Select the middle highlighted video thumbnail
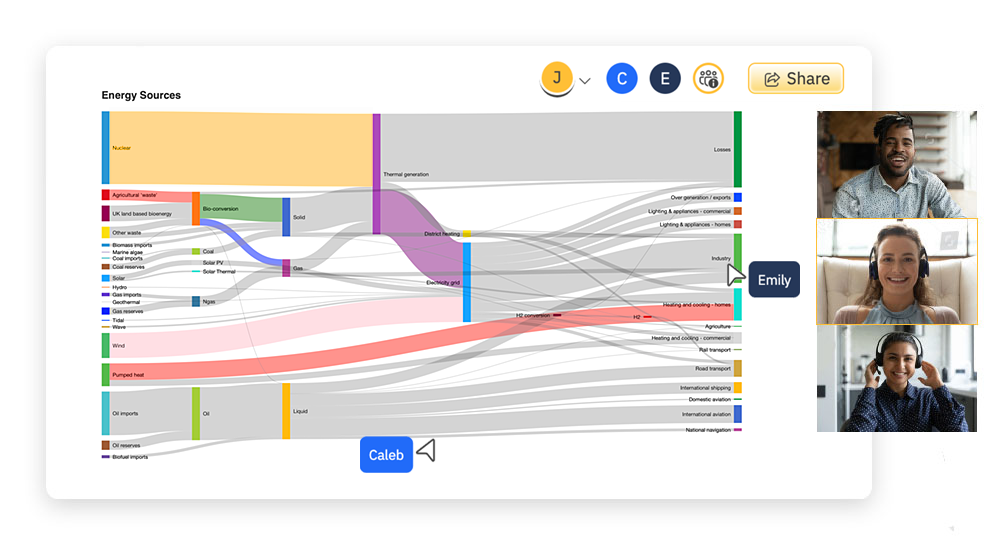1000x550 pixels. pos(896,272)
